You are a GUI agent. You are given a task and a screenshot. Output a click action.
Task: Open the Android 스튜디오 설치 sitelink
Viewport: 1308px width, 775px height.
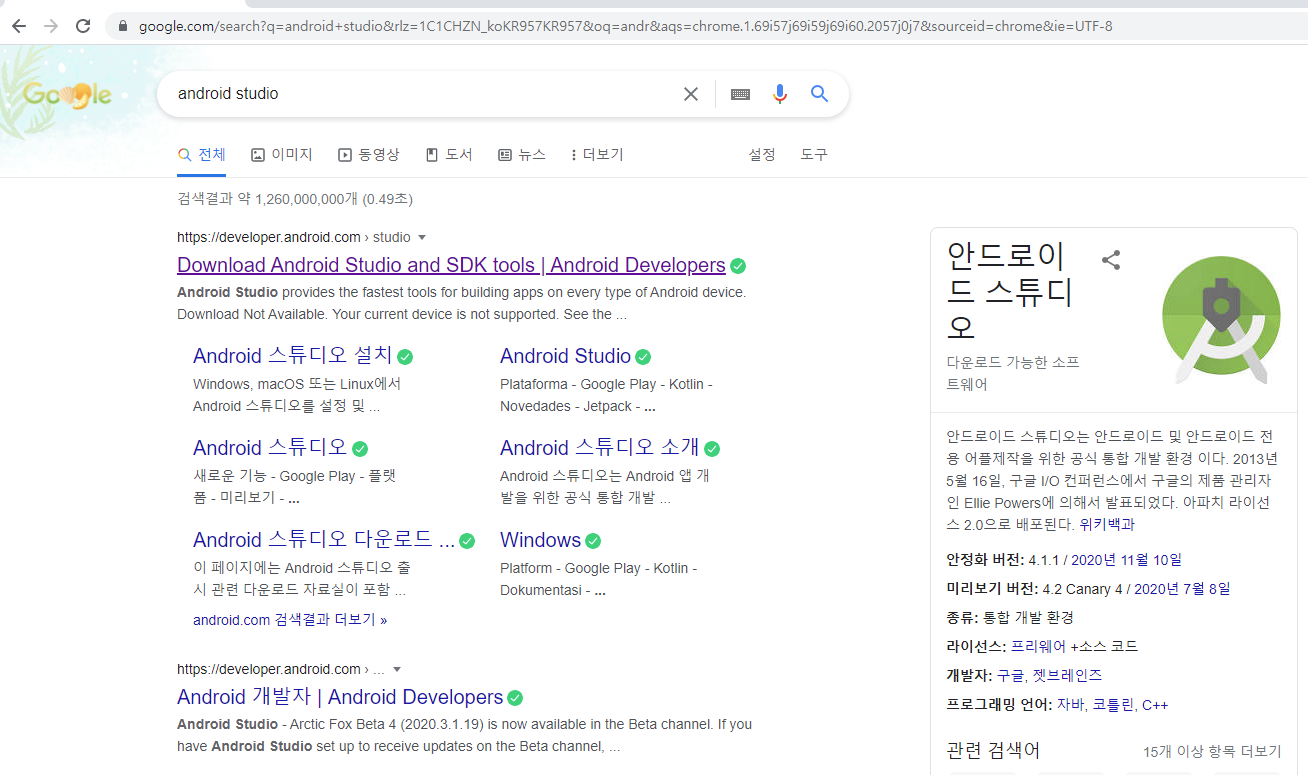click(x=293, y=356)
